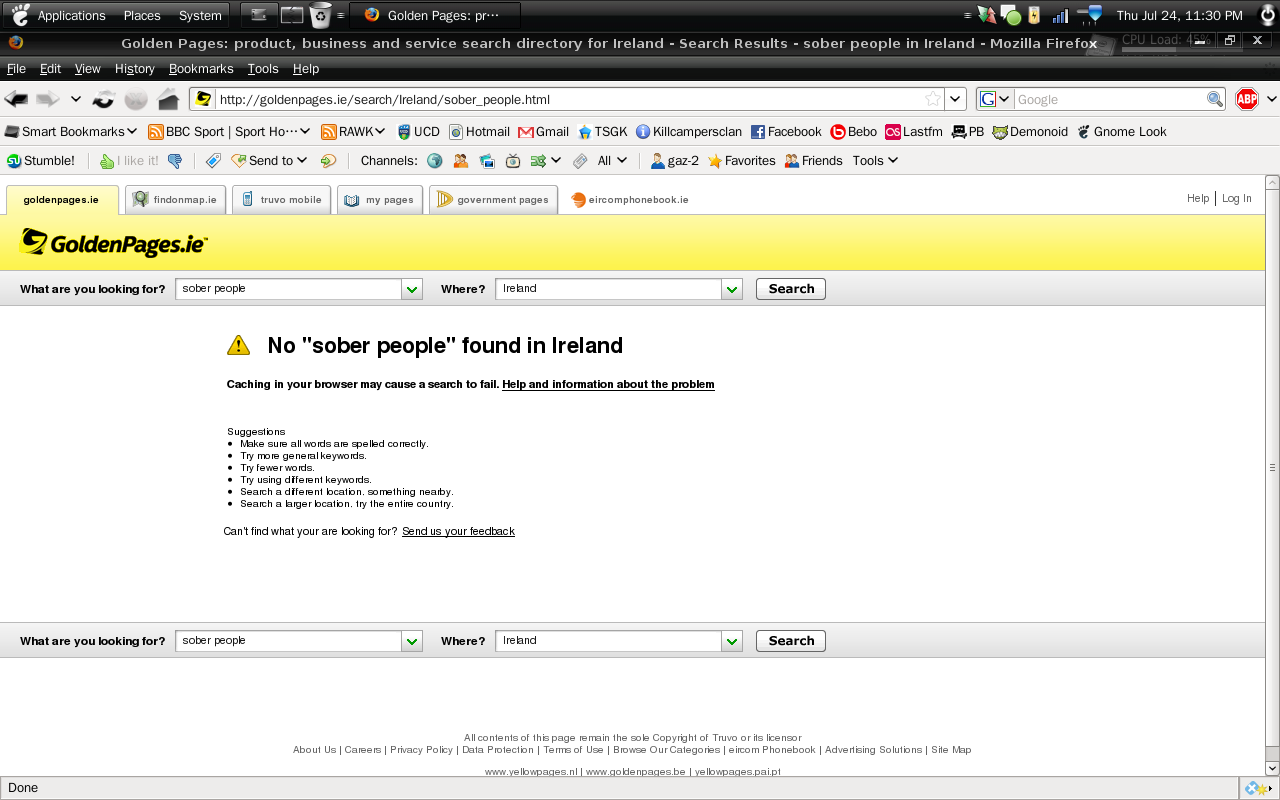Open the search engine selector dropdown
1280x800 pixels.
(x=994, y=99)
